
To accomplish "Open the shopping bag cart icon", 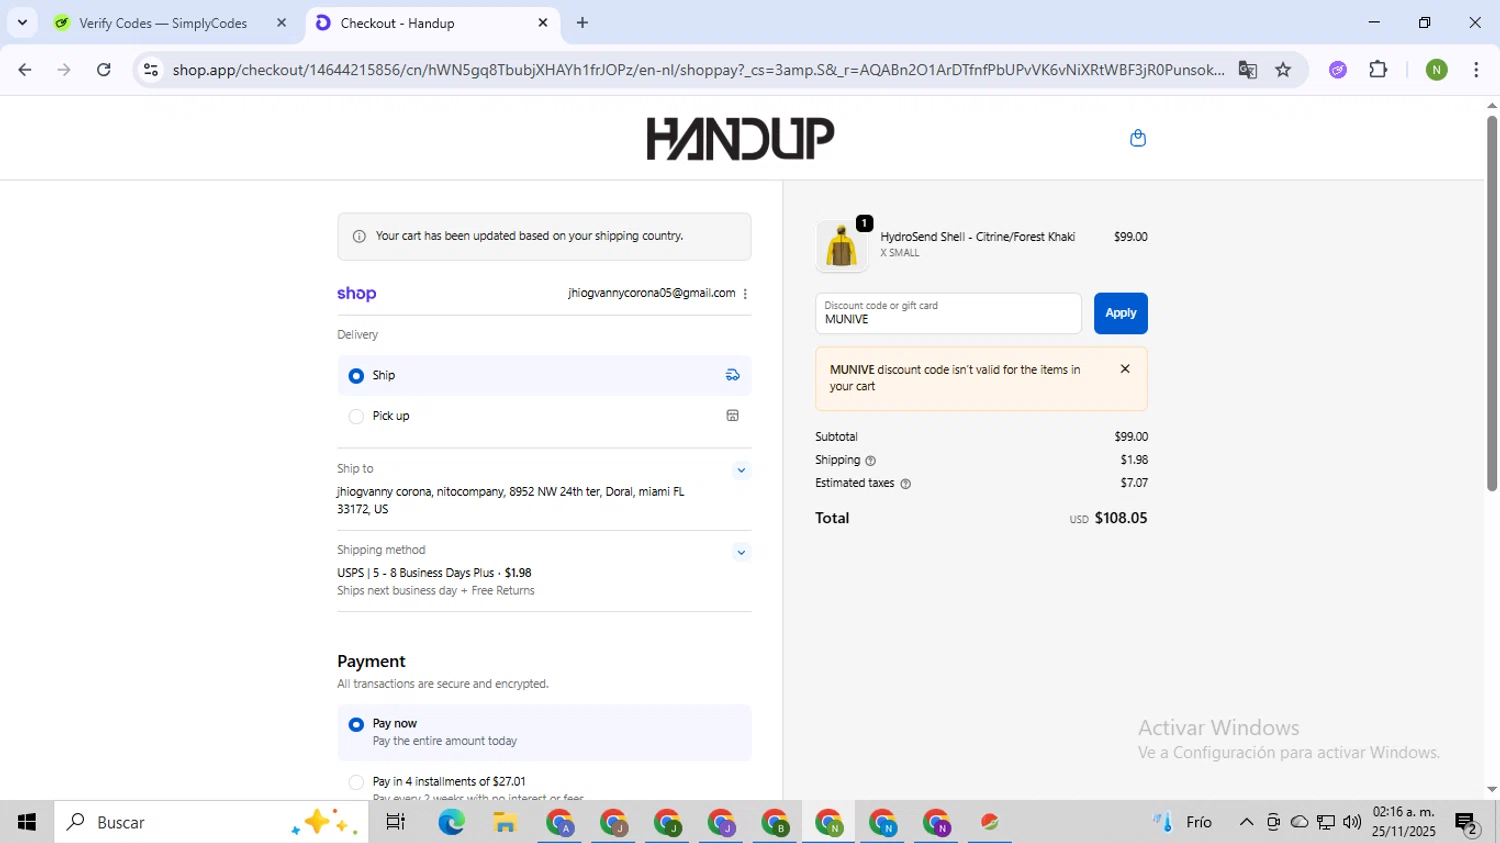I will pos(1137,138).
